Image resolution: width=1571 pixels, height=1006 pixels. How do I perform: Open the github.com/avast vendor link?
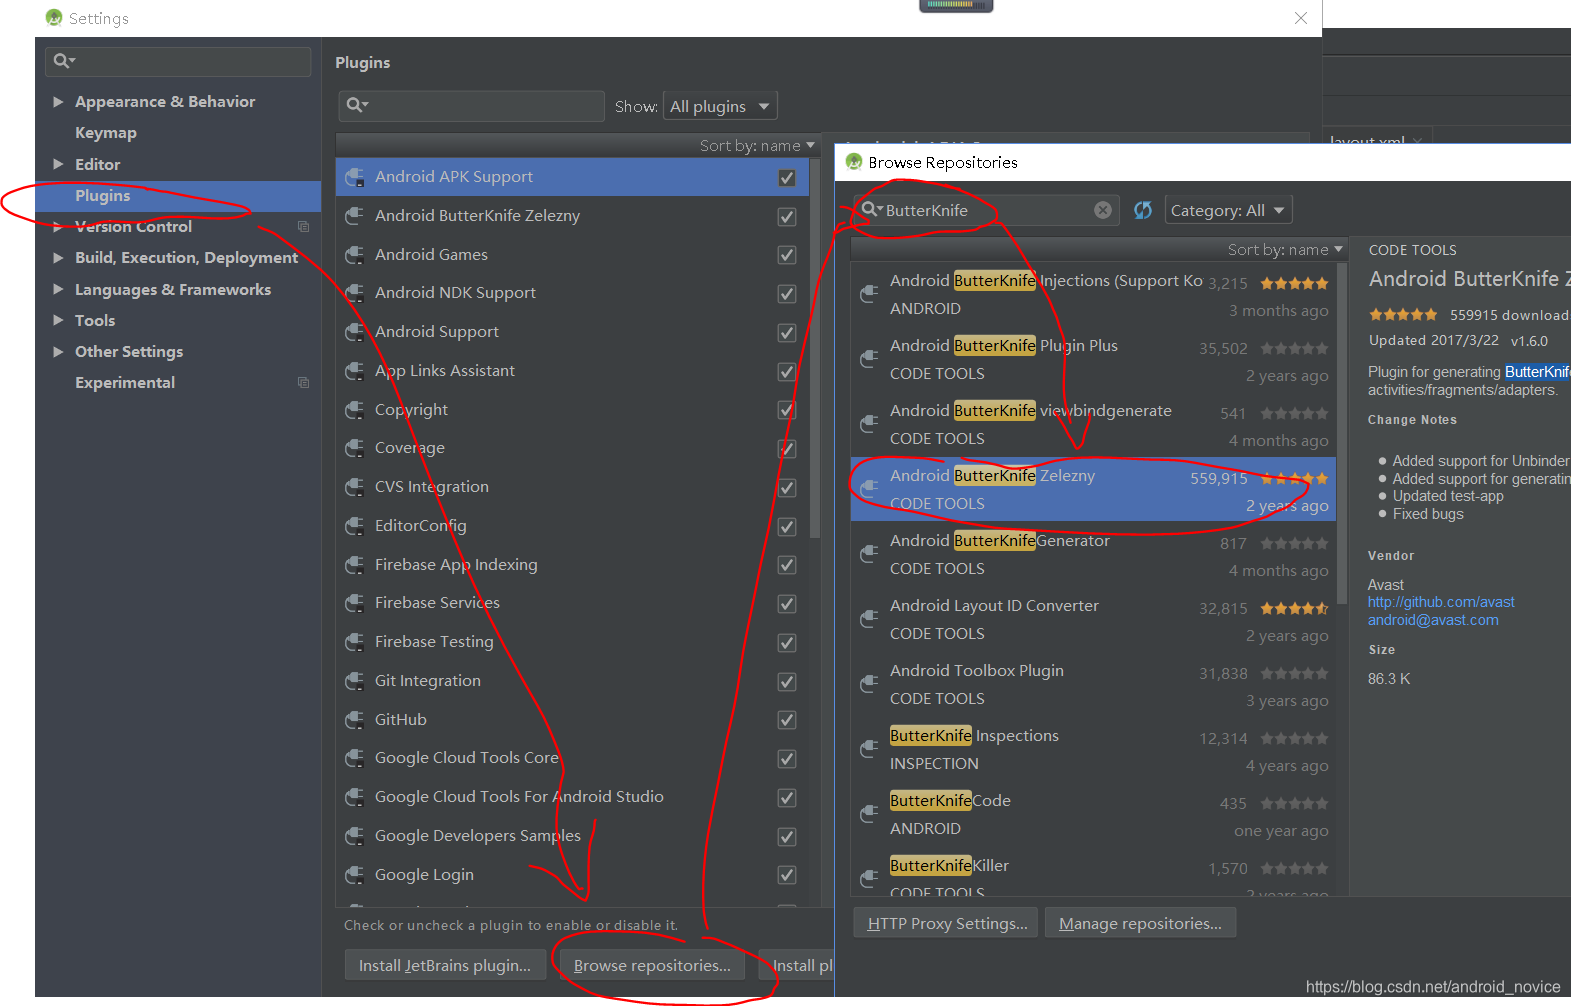1441,602
